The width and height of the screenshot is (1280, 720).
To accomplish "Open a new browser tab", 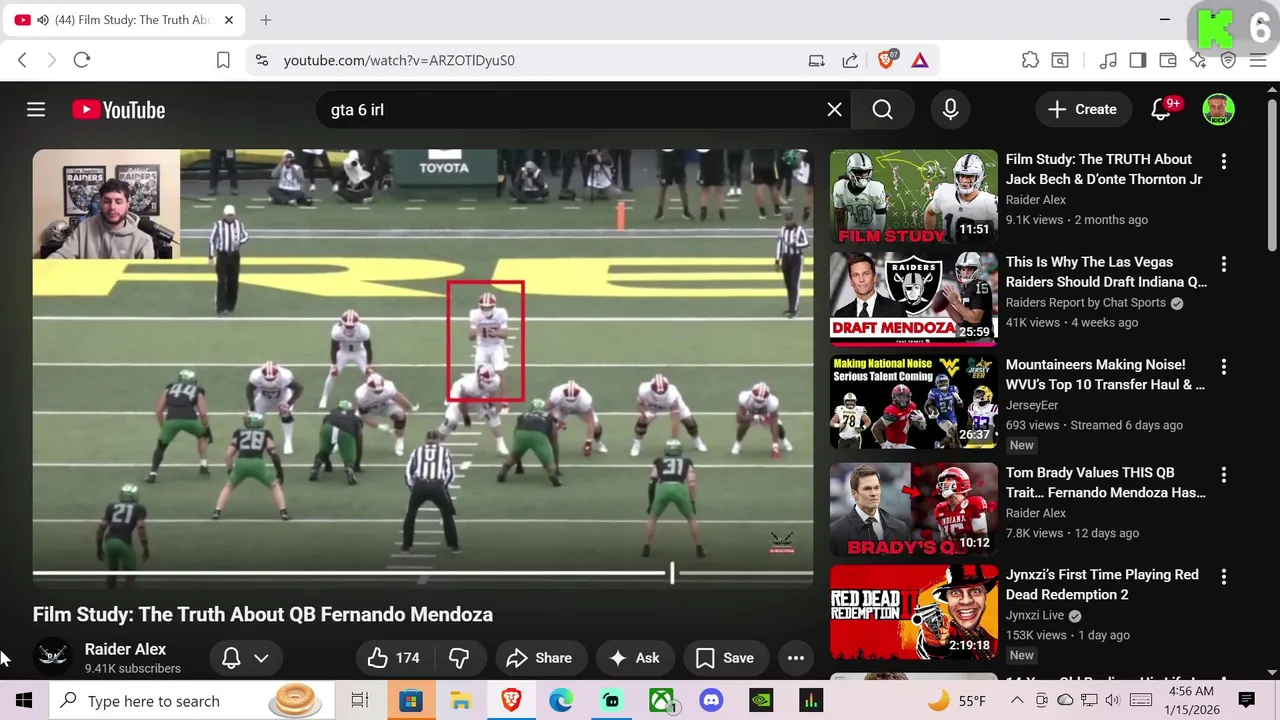I will (x=266, y=20).
